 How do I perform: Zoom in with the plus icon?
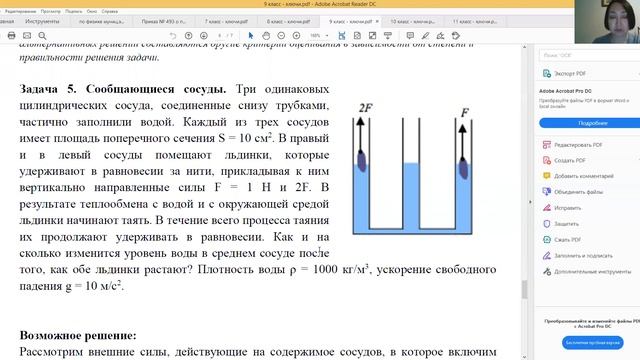[x=297, y=36]
